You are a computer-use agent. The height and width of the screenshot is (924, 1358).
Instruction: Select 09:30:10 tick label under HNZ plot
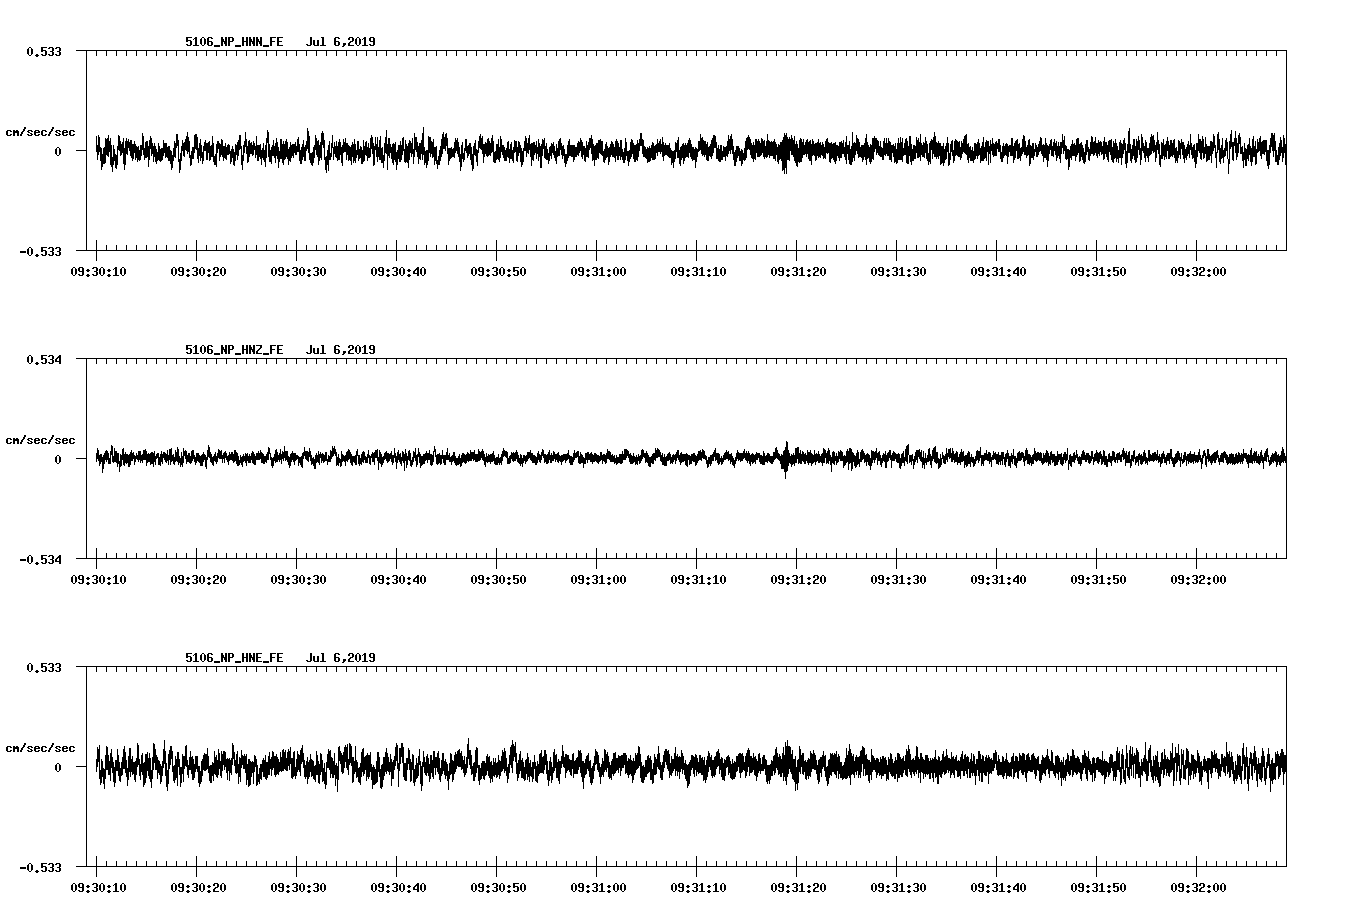click(x=98, y=580)
